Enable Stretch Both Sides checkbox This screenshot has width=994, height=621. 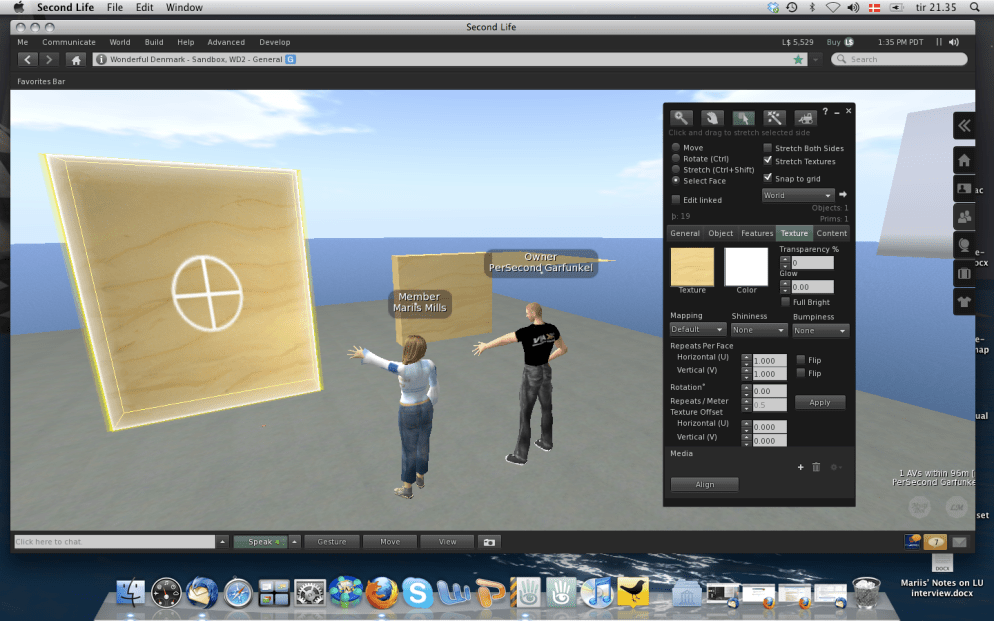(x=768, y=148)
